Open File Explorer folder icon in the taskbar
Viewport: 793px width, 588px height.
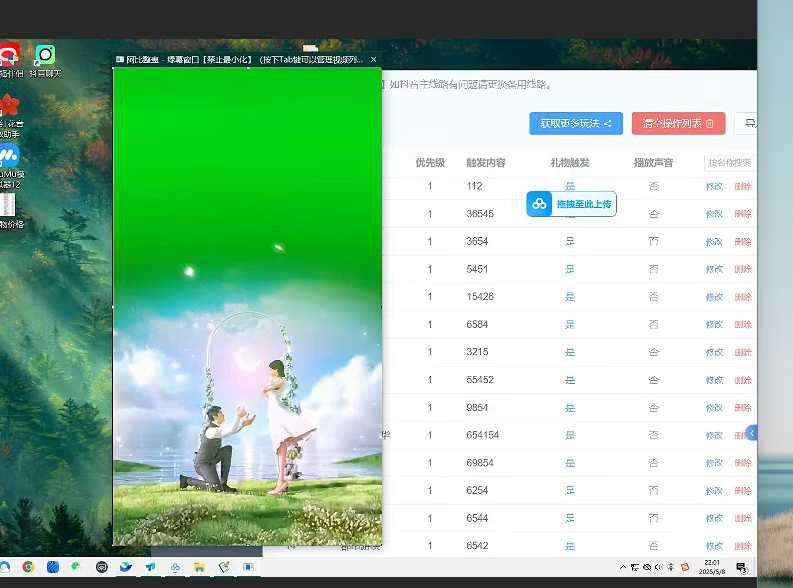click(199, 567)
